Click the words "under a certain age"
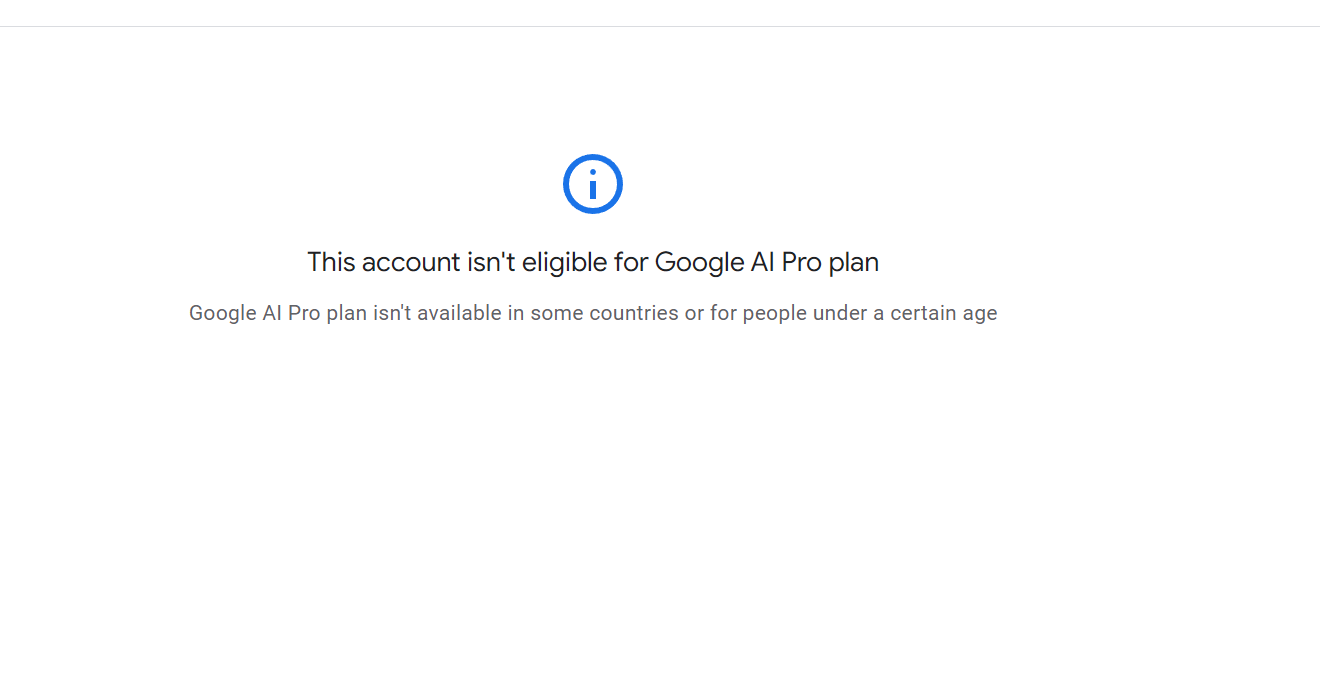The height and width of the screenshot is (692, 1320). (x=905, y=313)
